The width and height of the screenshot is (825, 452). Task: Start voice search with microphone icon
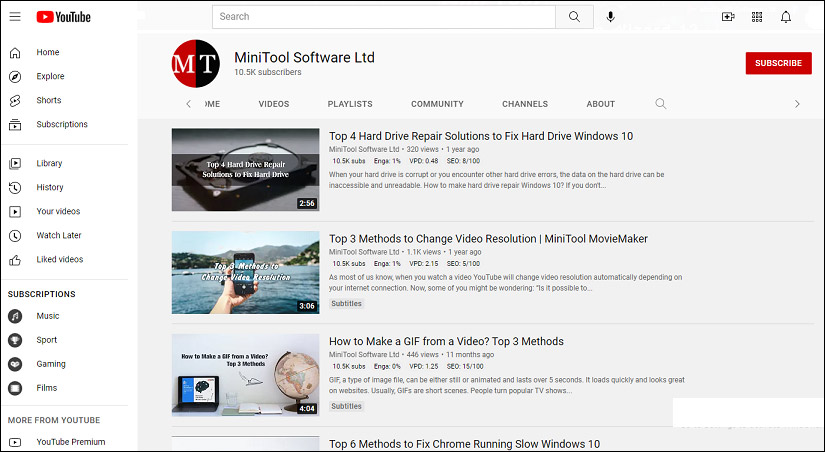click(610, 17)
